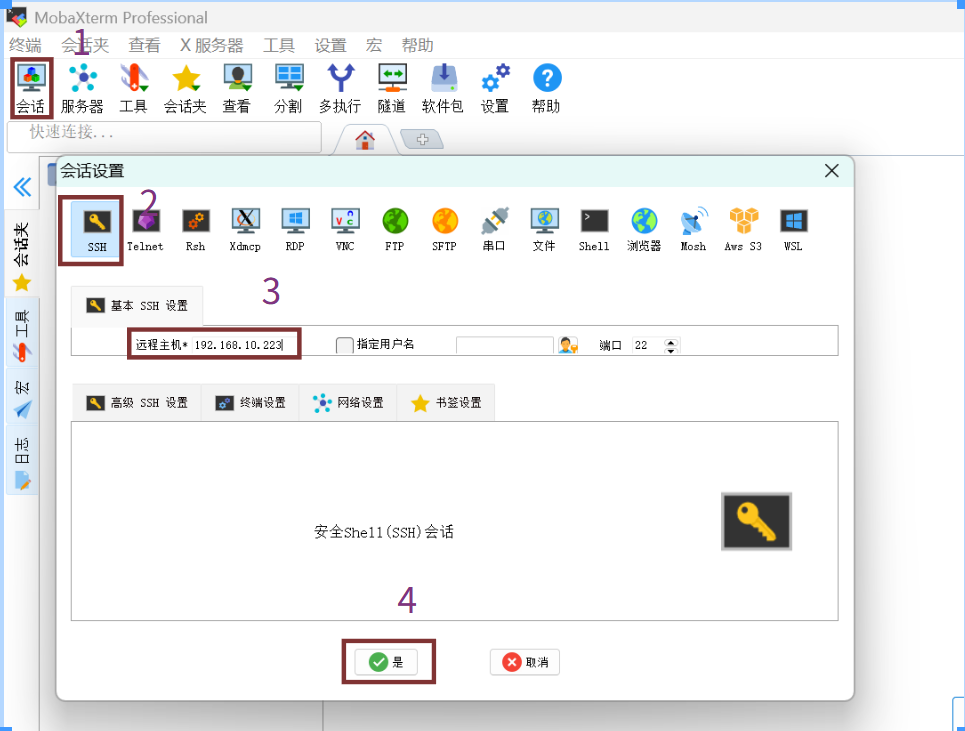Choose the Aws S3 session type

pos(743,229)
